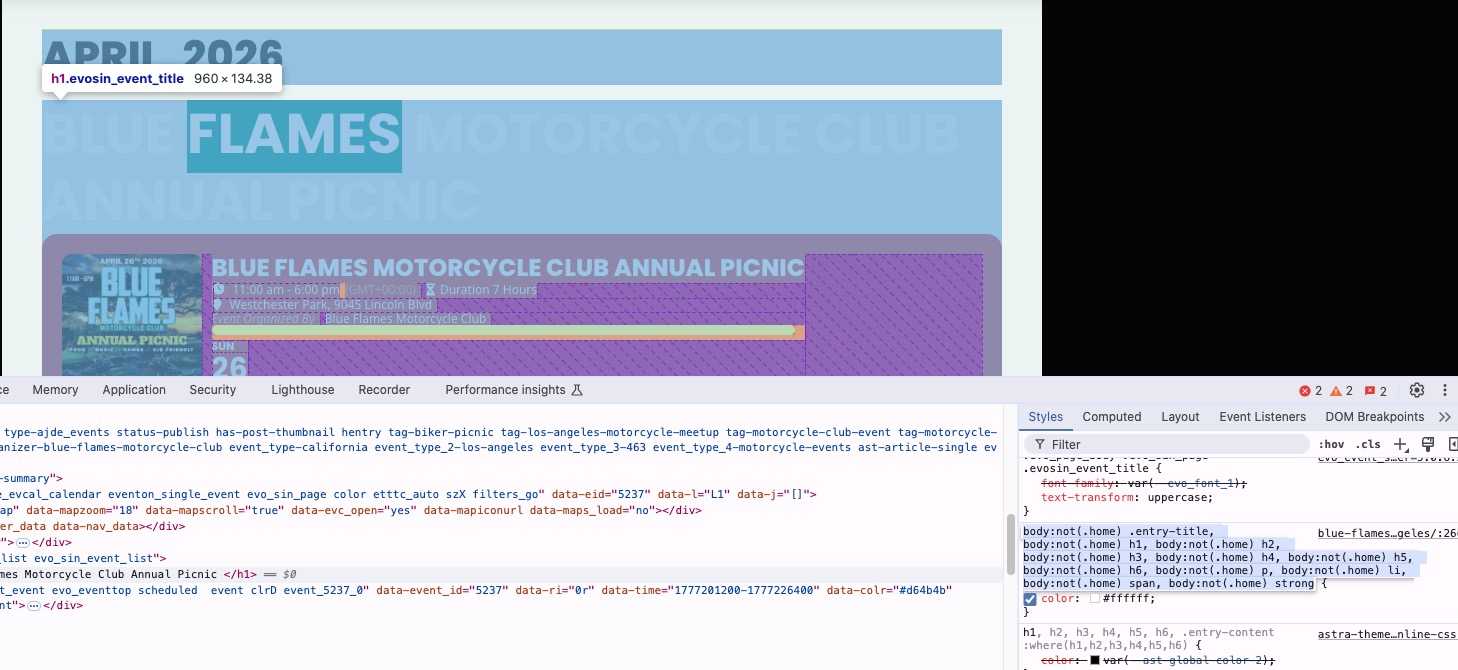Uncheck the color #ffffff property checkbox
The image size is (1458, 670).
pos(1030,598)
